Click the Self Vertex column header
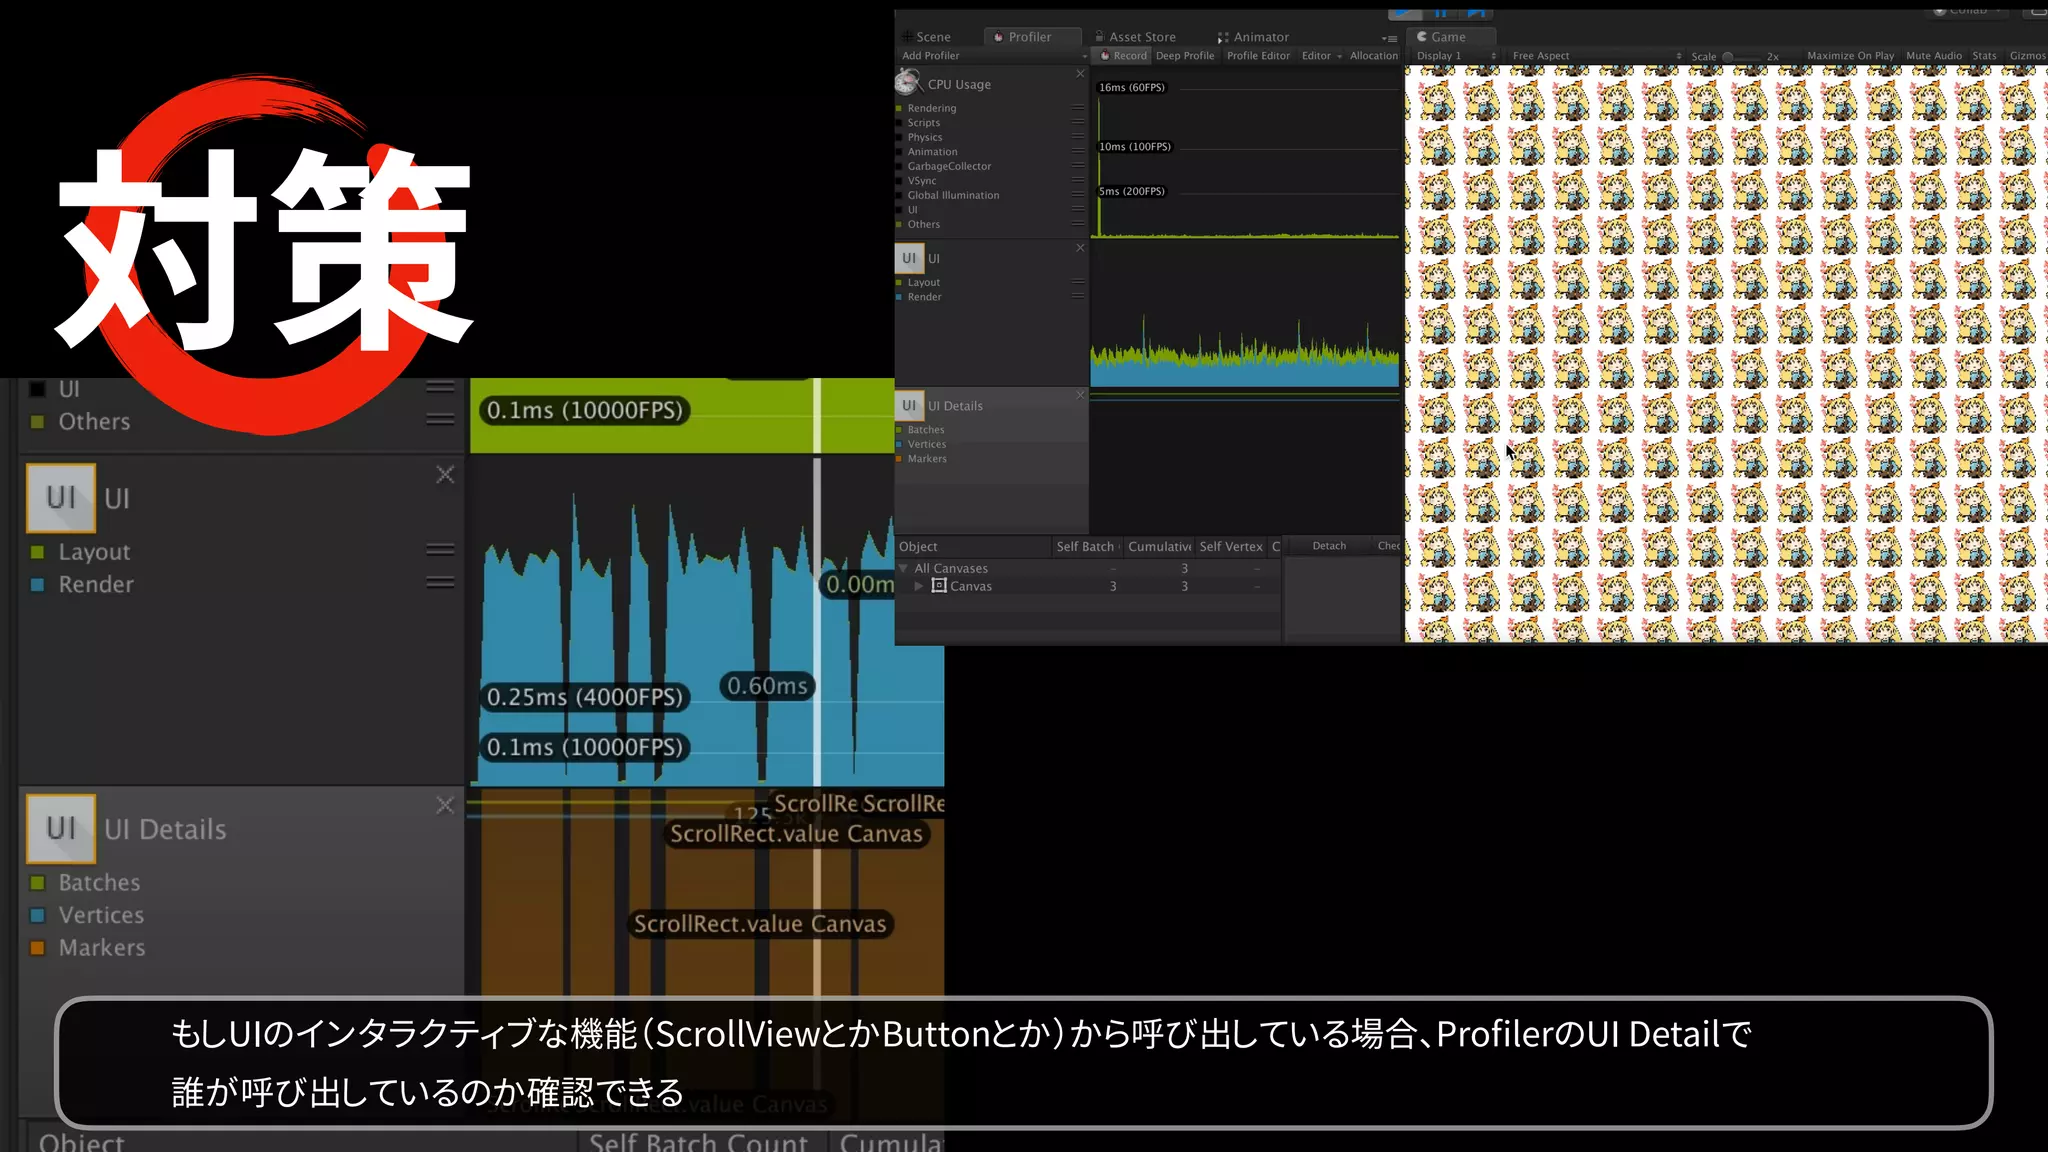The image size is (2048, 1152). [1231, 547]
